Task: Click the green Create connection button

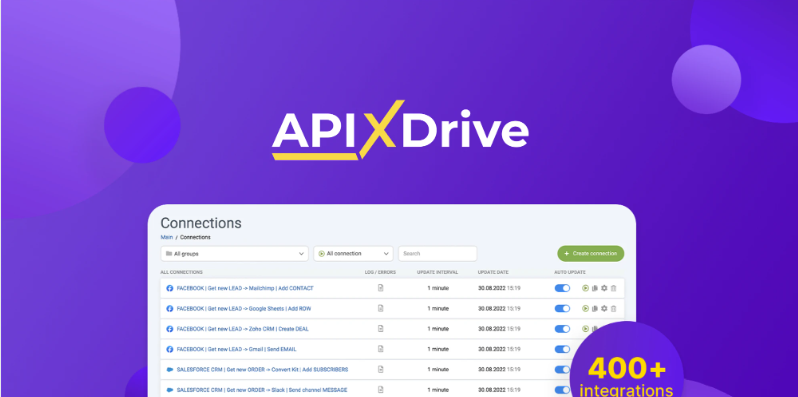Action: click(x=590, y=253)
